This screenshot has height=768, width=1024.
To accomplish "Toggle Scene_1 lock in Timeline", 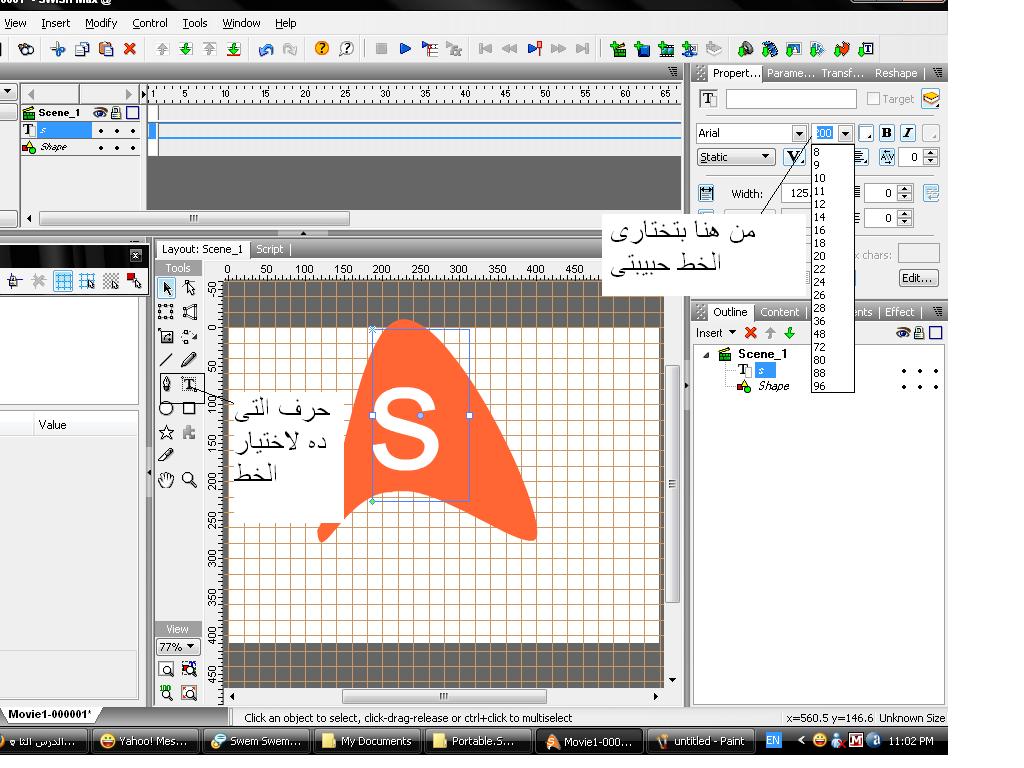I will 116,113.
